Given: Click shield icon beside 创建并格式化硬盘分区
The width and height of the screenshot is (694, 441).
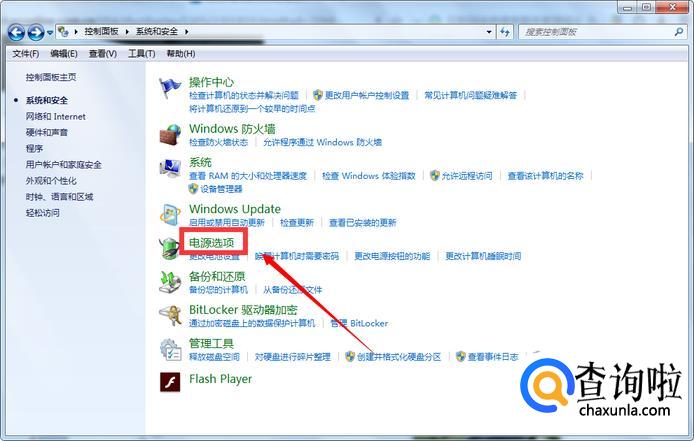Looking at the screenshot, I should click(x=350, y=356).
